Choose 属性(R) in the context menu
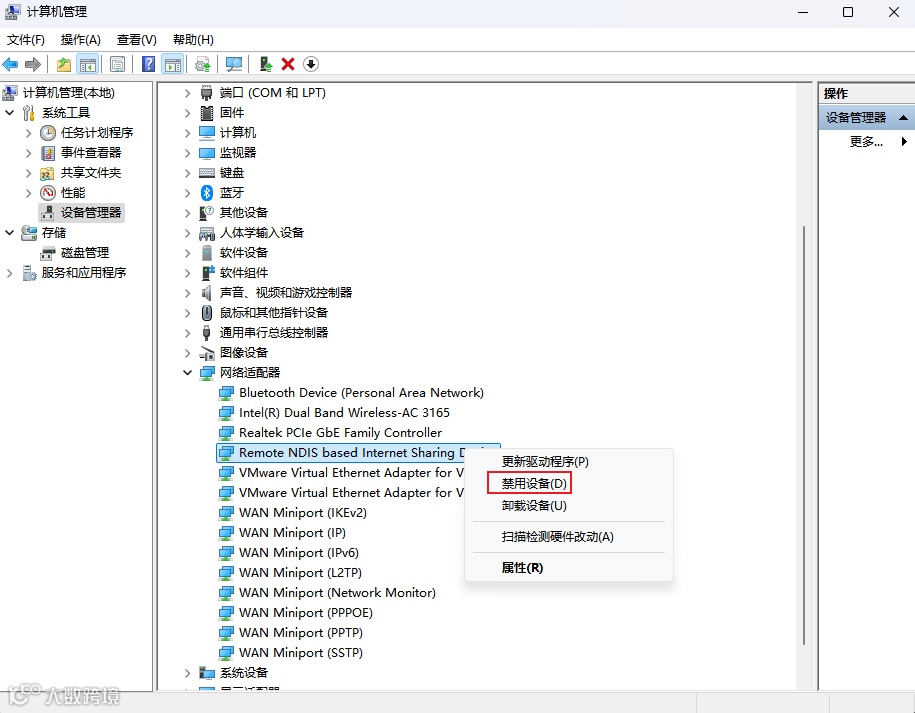Viewport: 915px width, 713px height. pyautogui.click(x=522, y=568)
